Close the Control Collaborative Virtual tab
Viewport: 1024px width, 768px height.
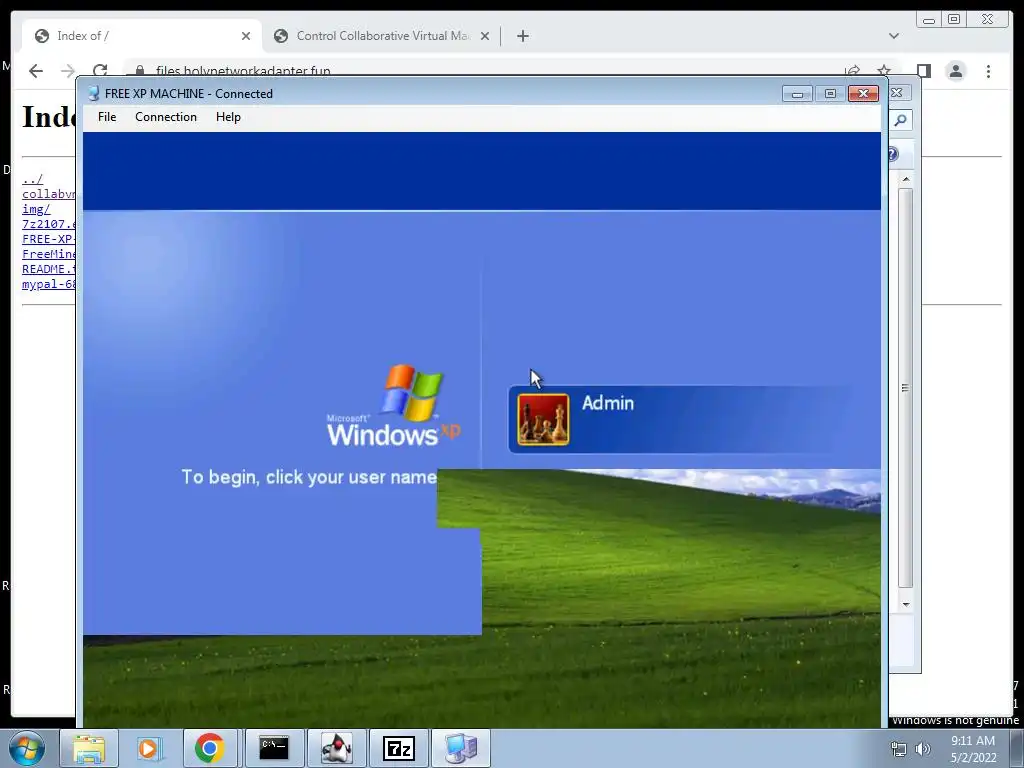point(485,36)
